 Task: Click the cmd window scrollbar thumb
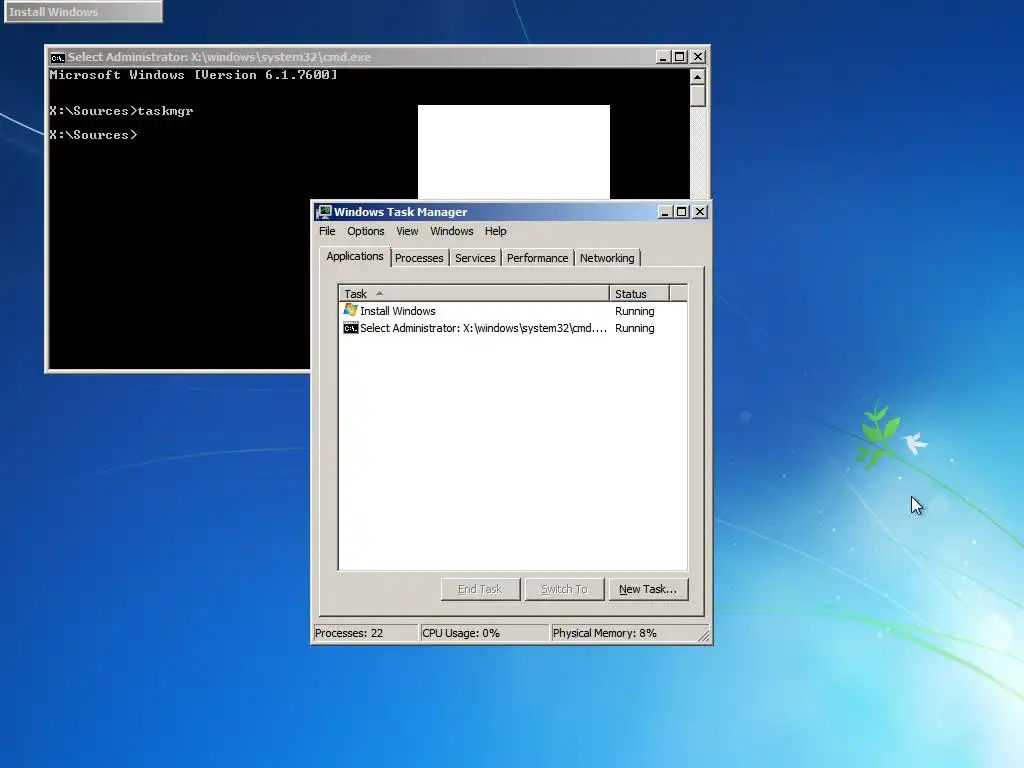tap(697, 95)
